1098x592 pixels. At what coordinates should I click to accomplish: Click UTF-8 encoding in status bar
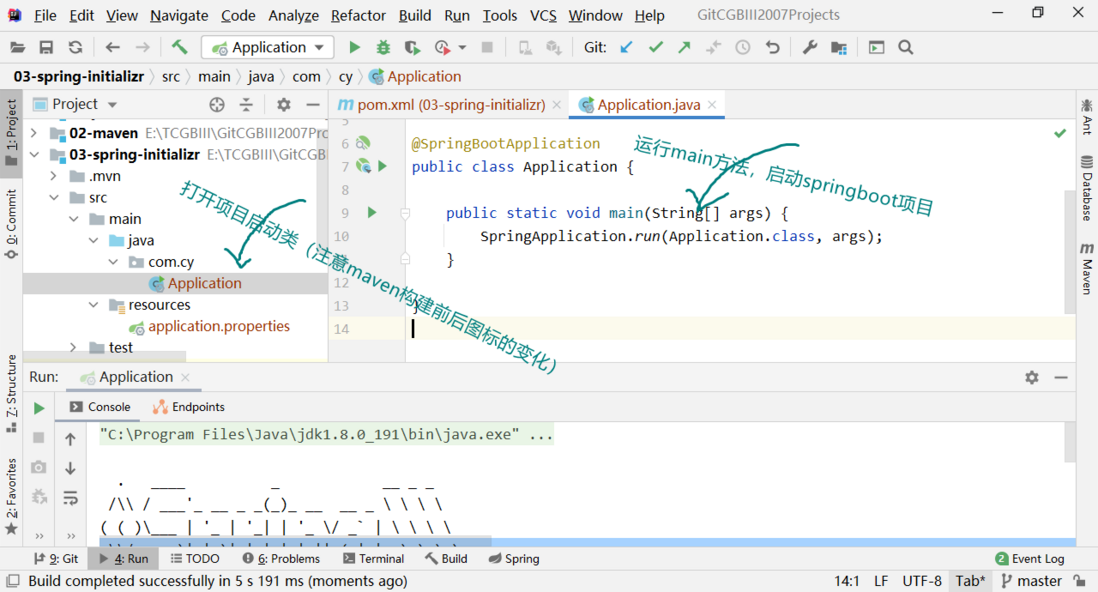[922, 581]
